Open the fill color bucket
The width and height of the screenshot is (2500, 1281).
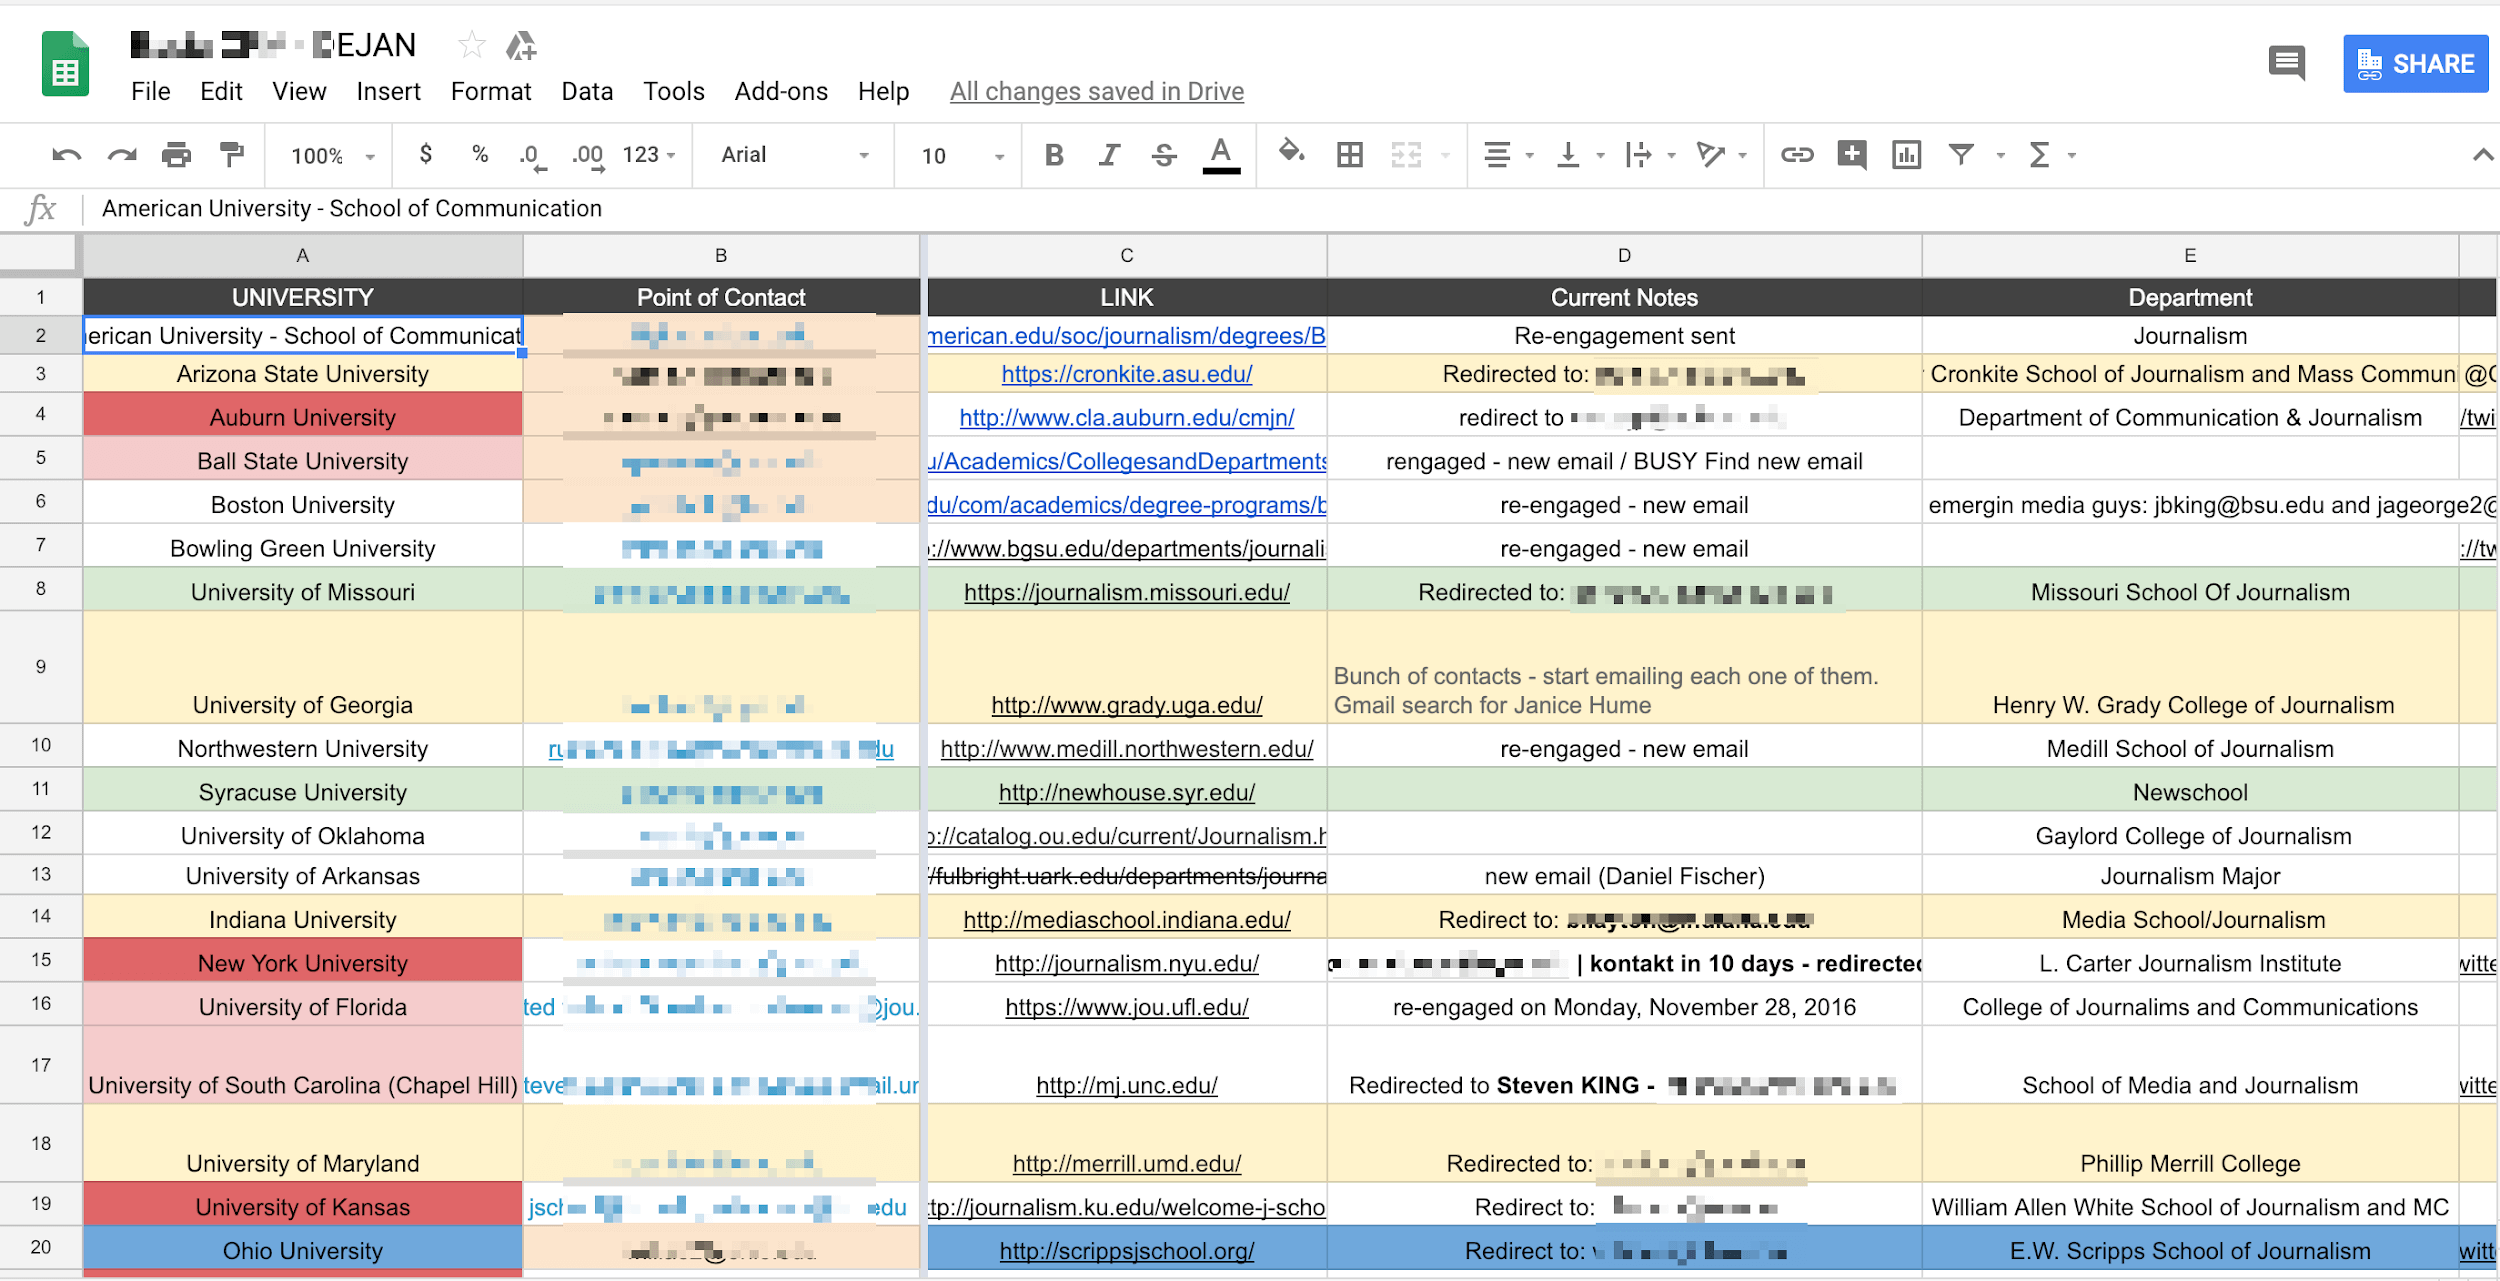coord(1291,153)
